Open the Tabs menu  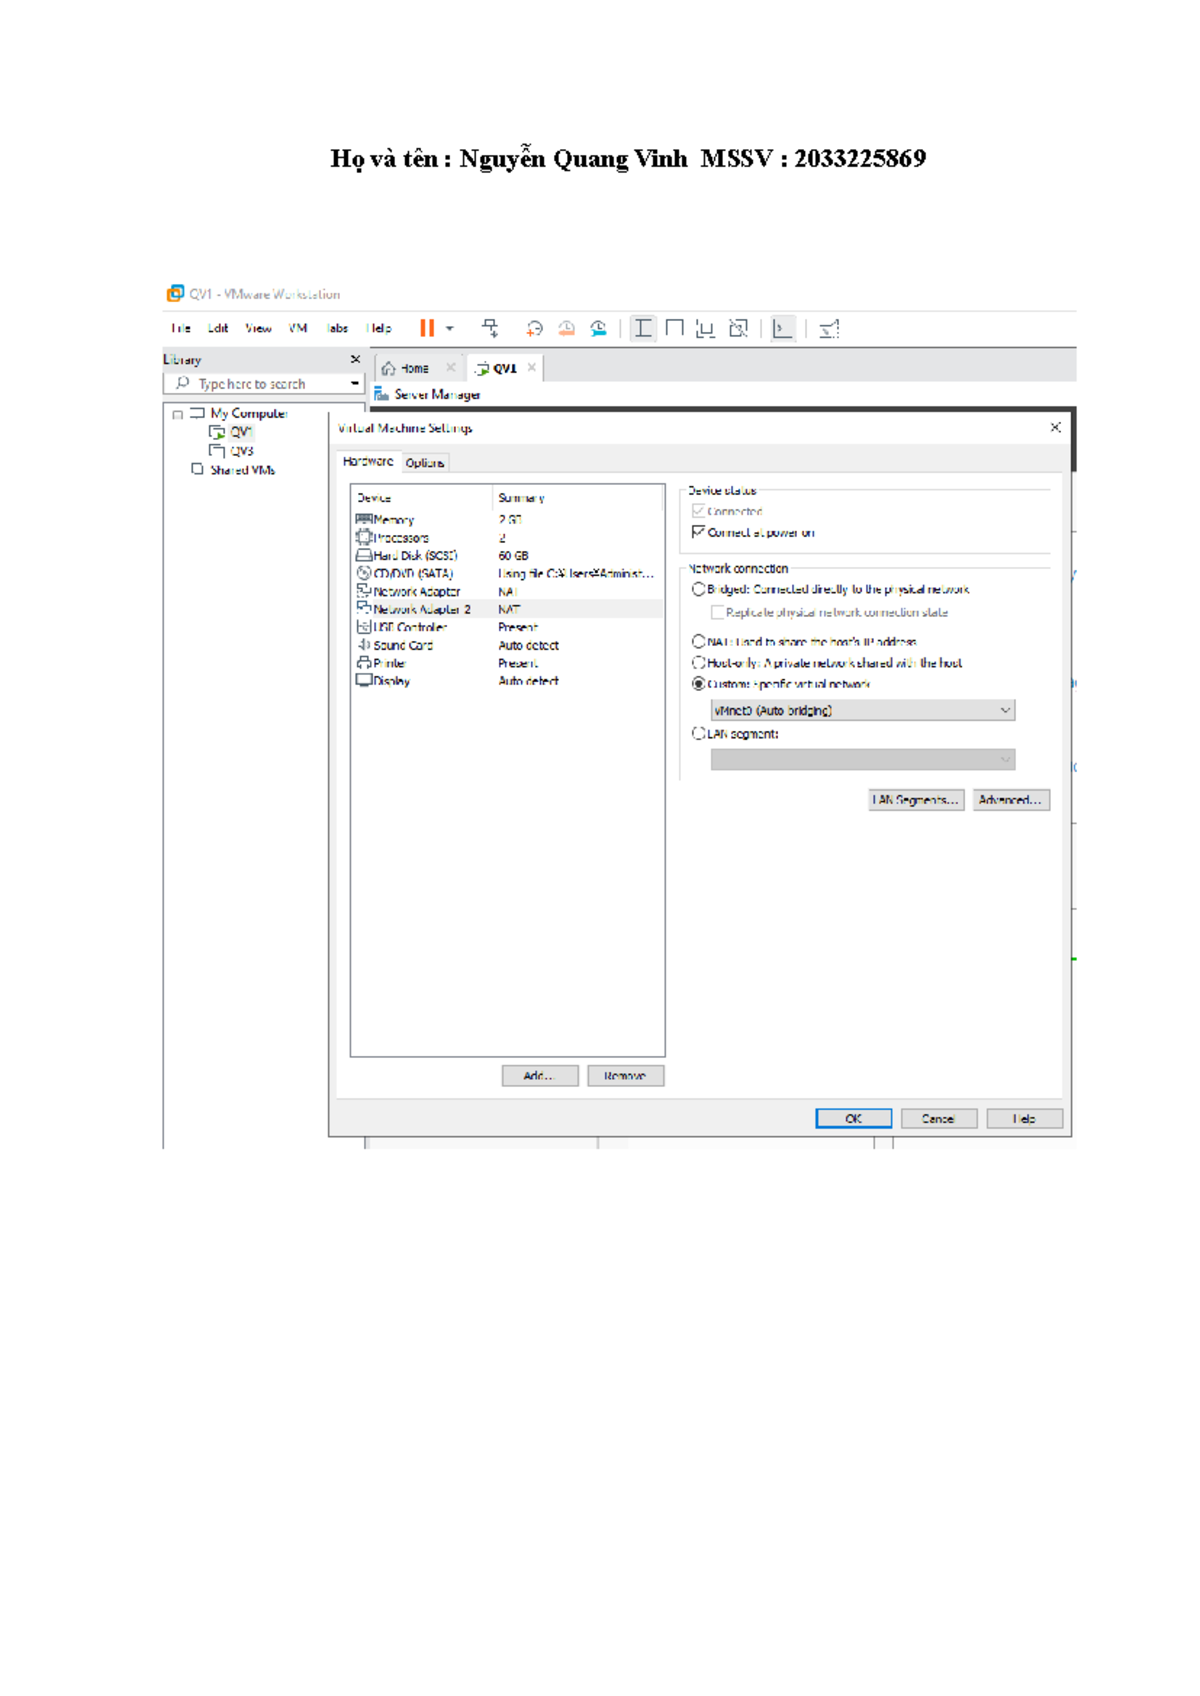coord(337,328)
